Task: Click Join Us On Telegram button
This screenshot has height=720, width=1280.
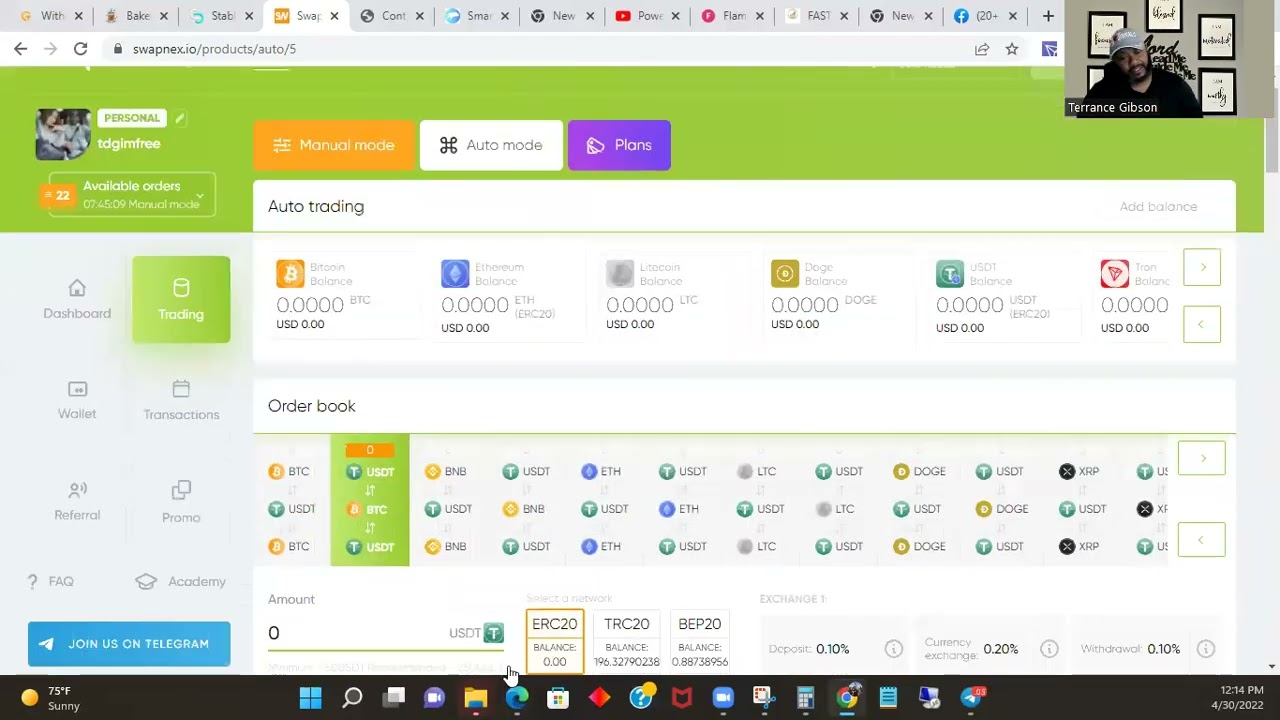Action: [x=129, y=644]
